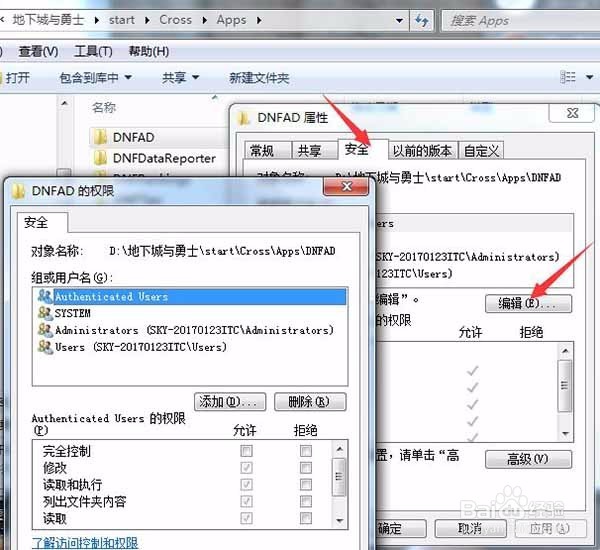Click the permissions checklist scrollbar thumb
The height and width of the screenshot is (550, 600).
click(339, 477)
